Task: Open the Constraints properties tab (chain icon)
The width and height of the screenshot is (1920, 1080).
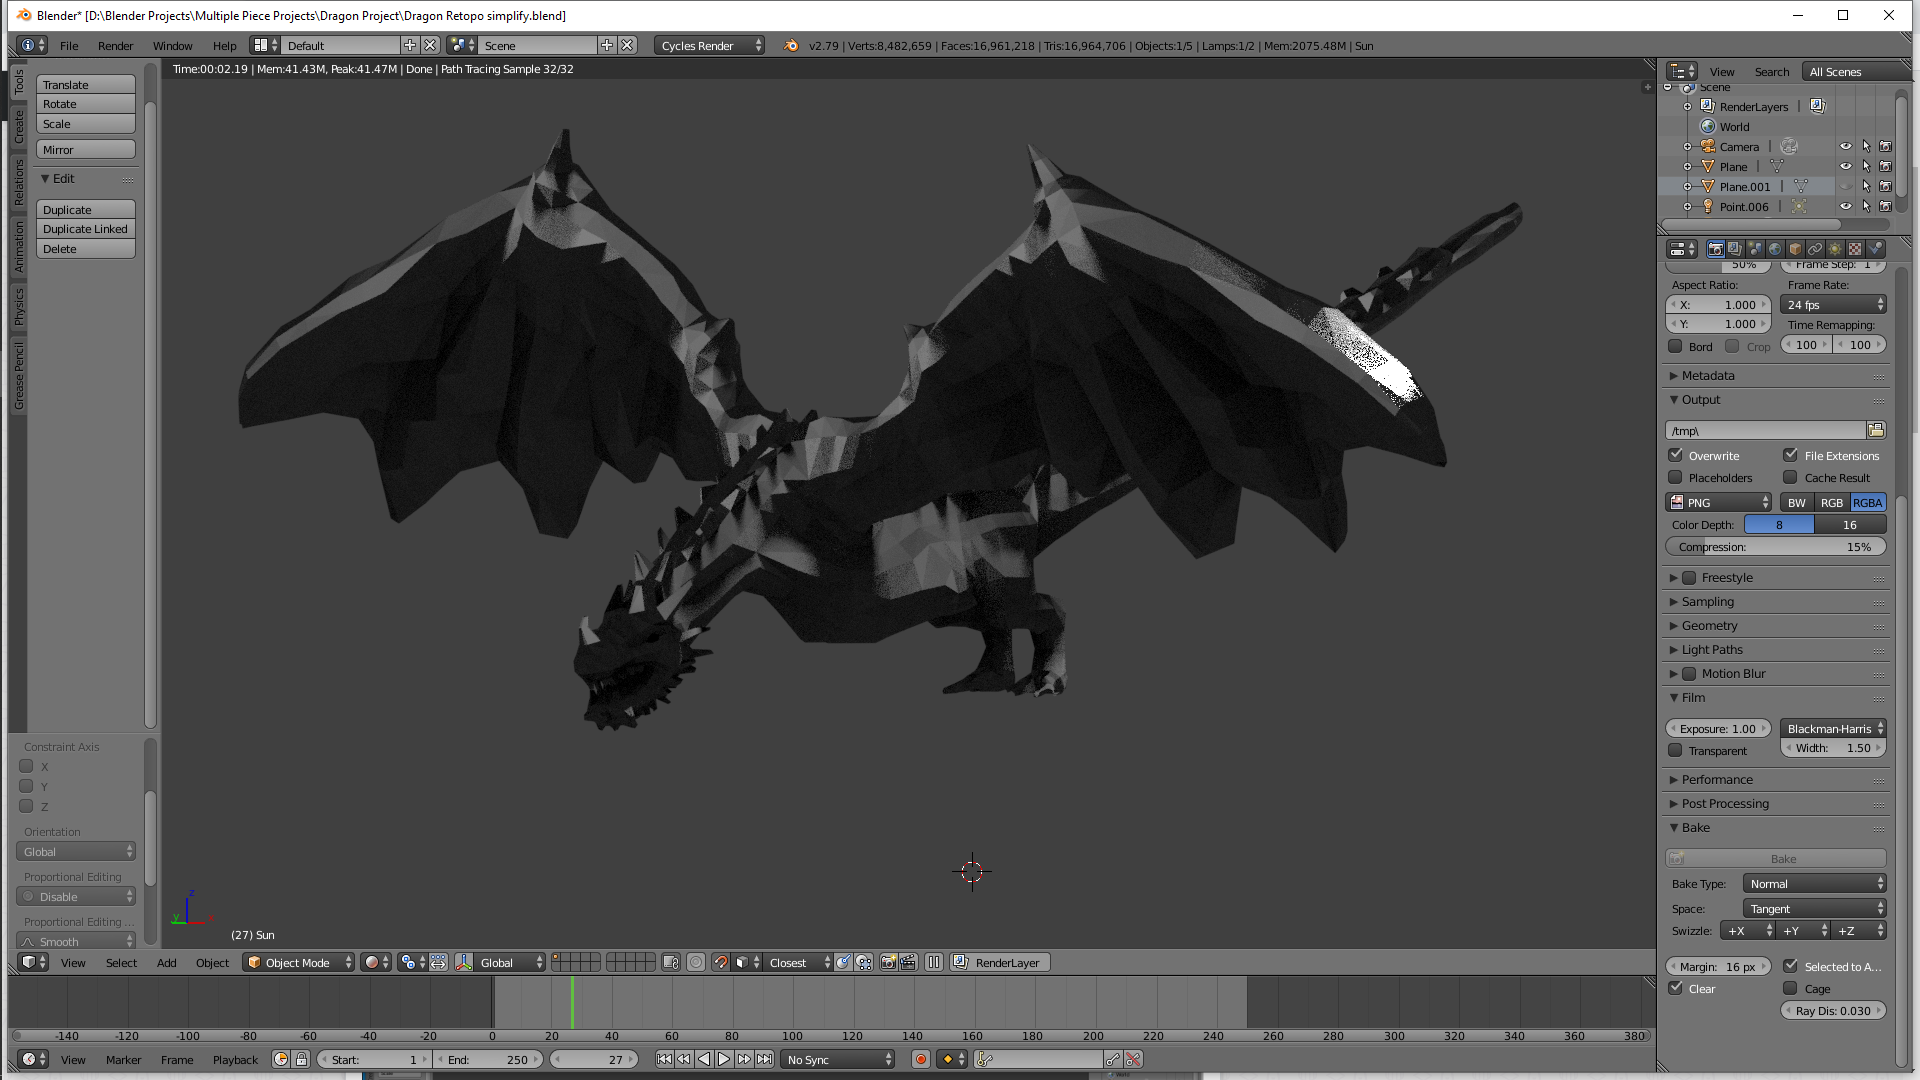Action: tap(1815, 249)
